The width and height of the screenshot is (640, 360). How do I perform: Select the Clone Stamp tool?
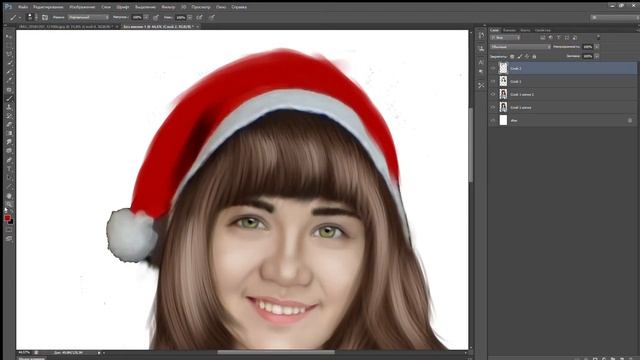[9, 107]
